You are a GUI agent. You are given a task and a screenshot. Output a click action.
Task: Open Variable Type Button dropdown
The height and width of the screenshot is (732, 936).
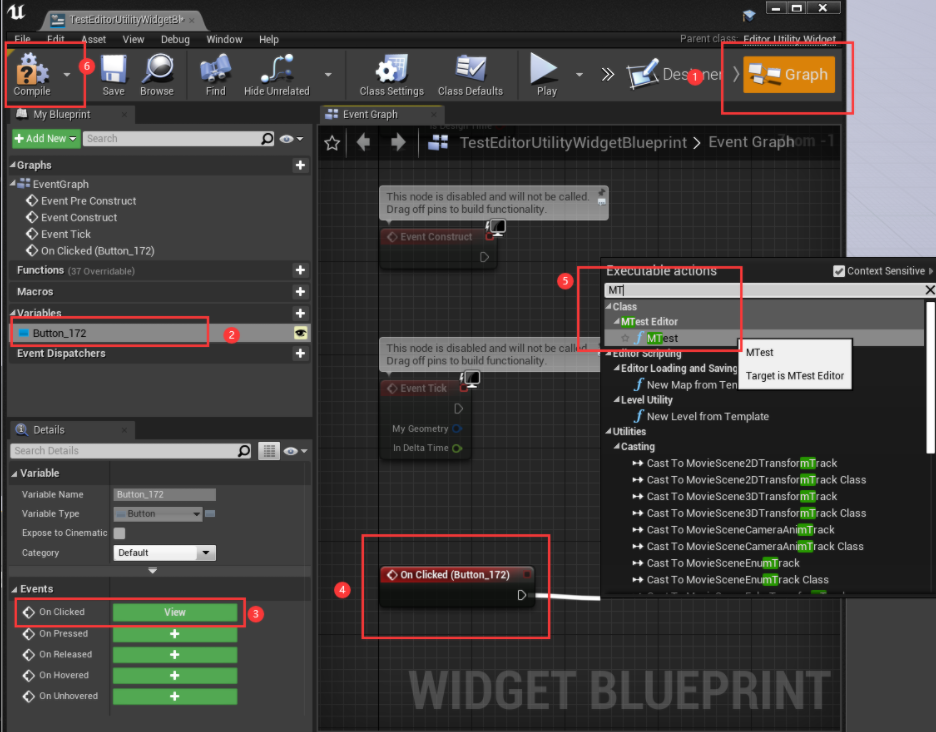pyautogui.click(x=158, y=513)
